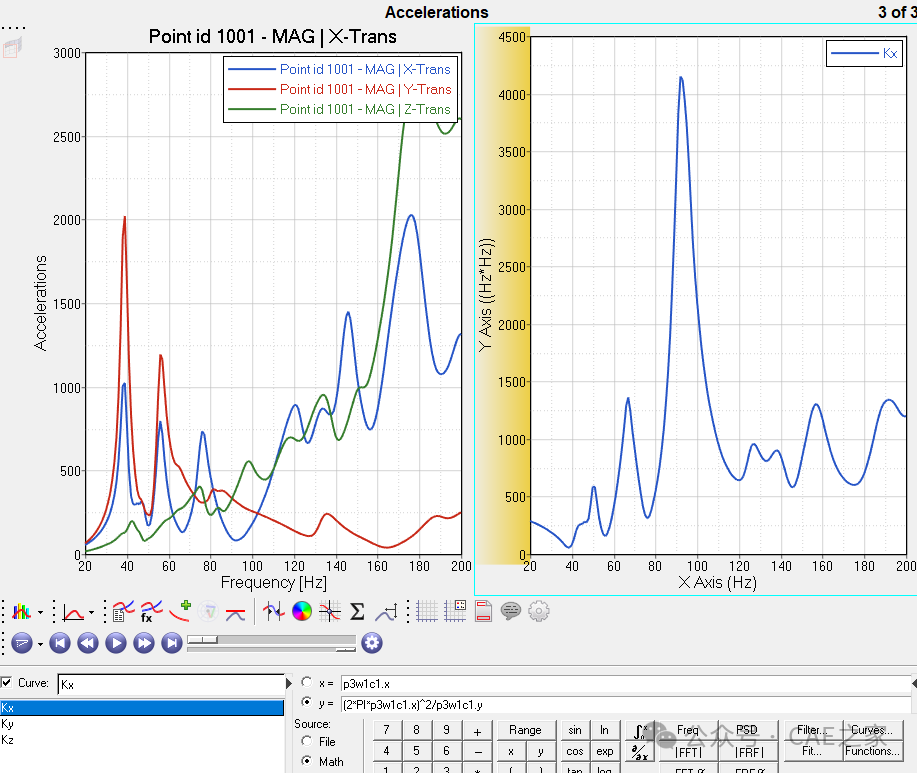Click the |FRF| button
This screenshot has height=773, width=917.
749,752
